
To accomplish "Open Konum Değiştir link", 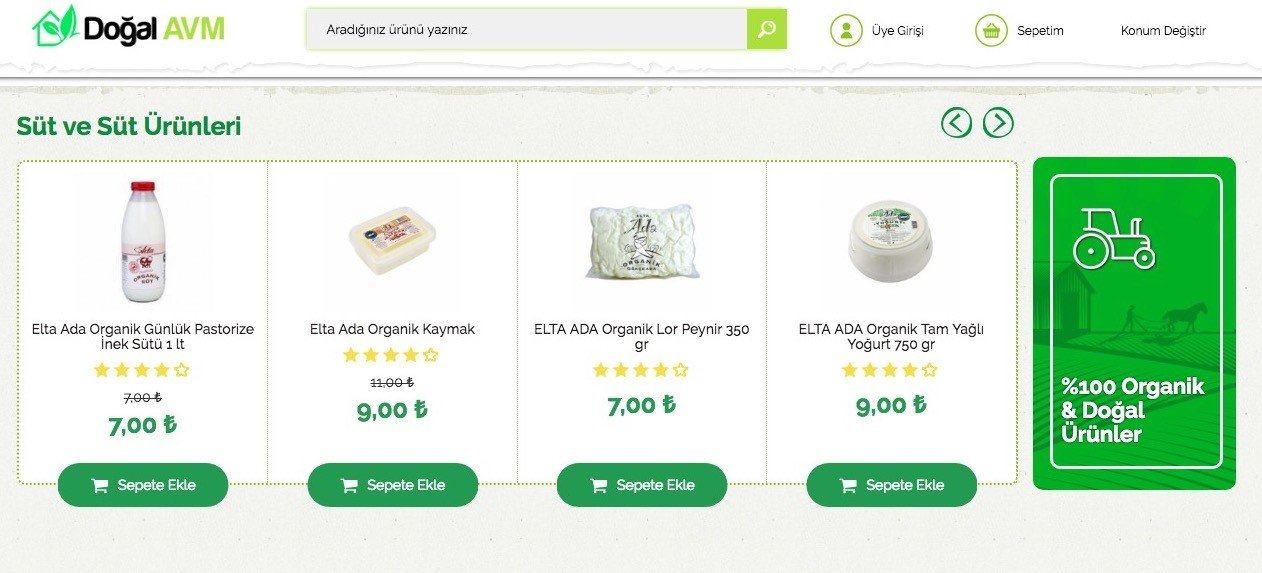I will (x=1163, y=31).
